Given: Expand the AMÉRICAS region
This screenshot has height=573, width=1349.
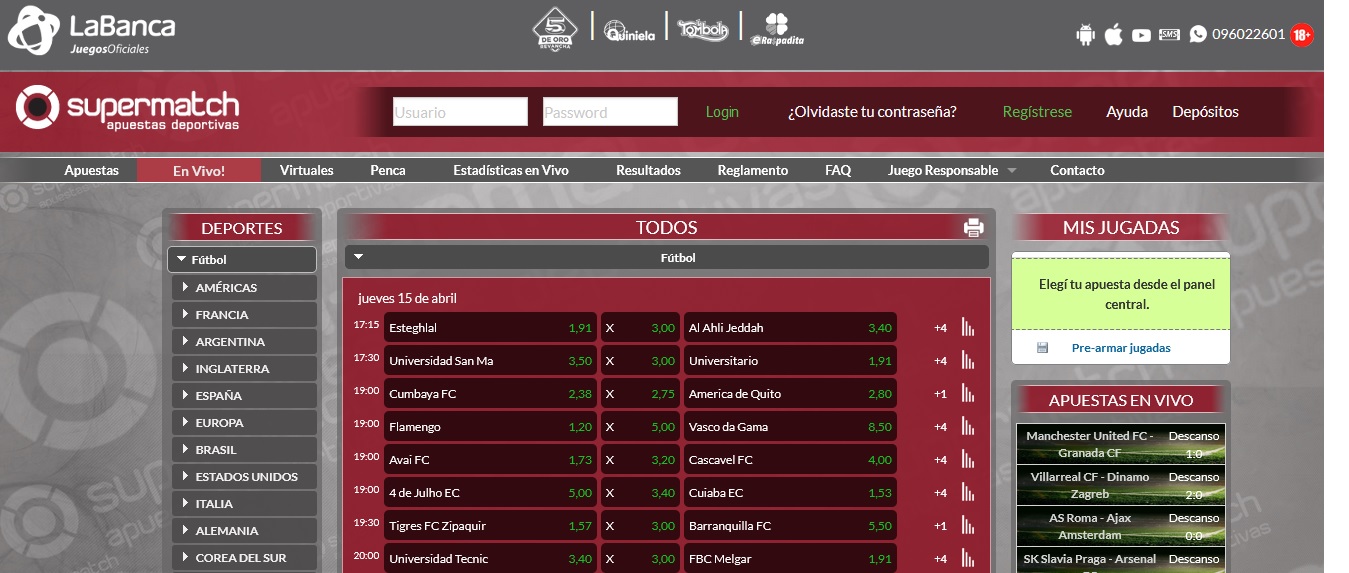Looking at the screenshot, I should coord(244,287).
